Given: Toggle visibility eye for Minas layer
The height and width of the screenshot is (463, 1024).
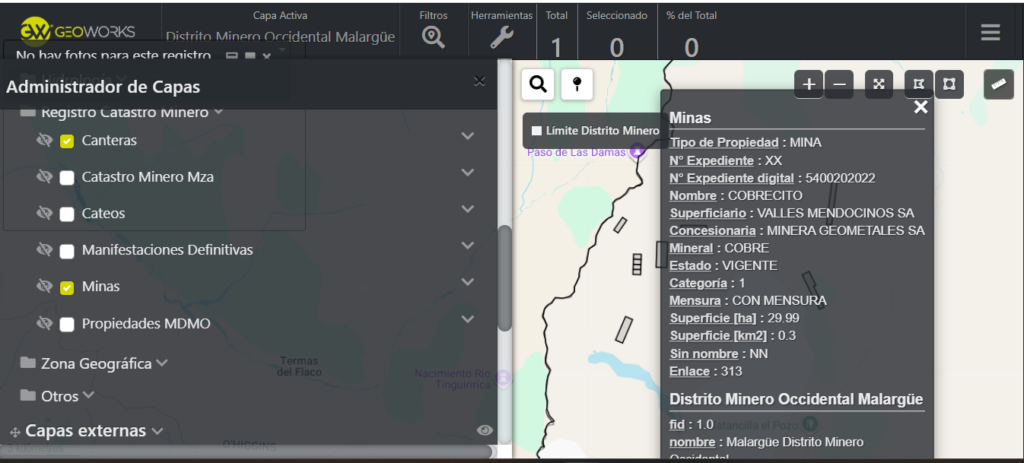Looking at the screenshot, I should point(44,287).
